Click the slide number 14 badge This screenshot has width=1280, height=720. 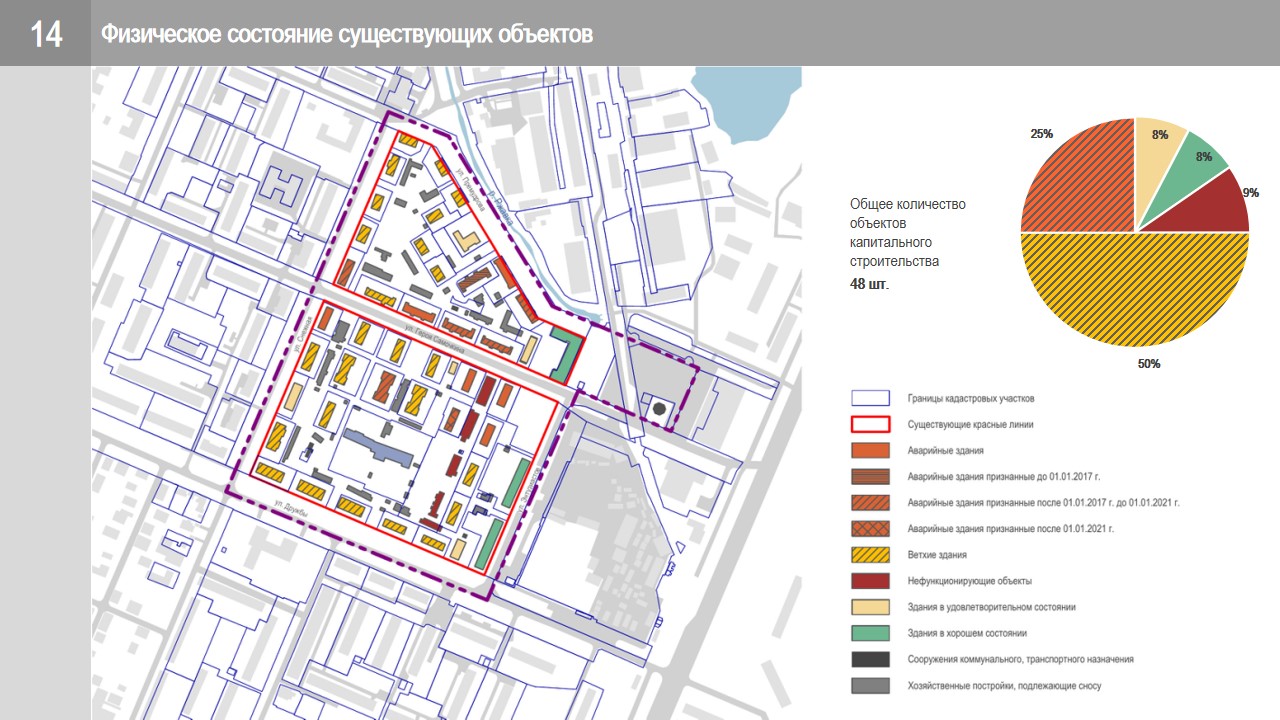(46, 34)
